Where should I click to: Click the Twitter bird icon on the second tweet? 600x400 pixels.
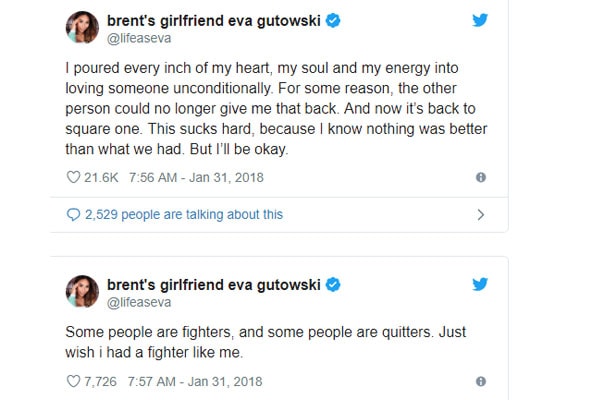(x=479, y=284)
